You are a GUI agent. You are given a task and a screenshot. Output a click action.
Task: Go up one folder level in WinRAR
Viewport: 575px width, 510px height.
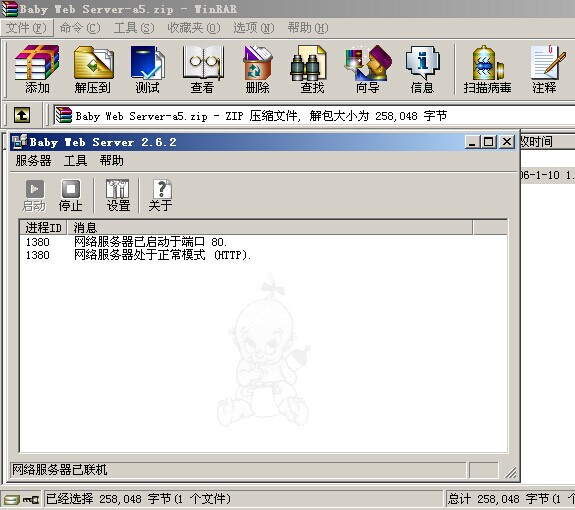click(22, 115)
